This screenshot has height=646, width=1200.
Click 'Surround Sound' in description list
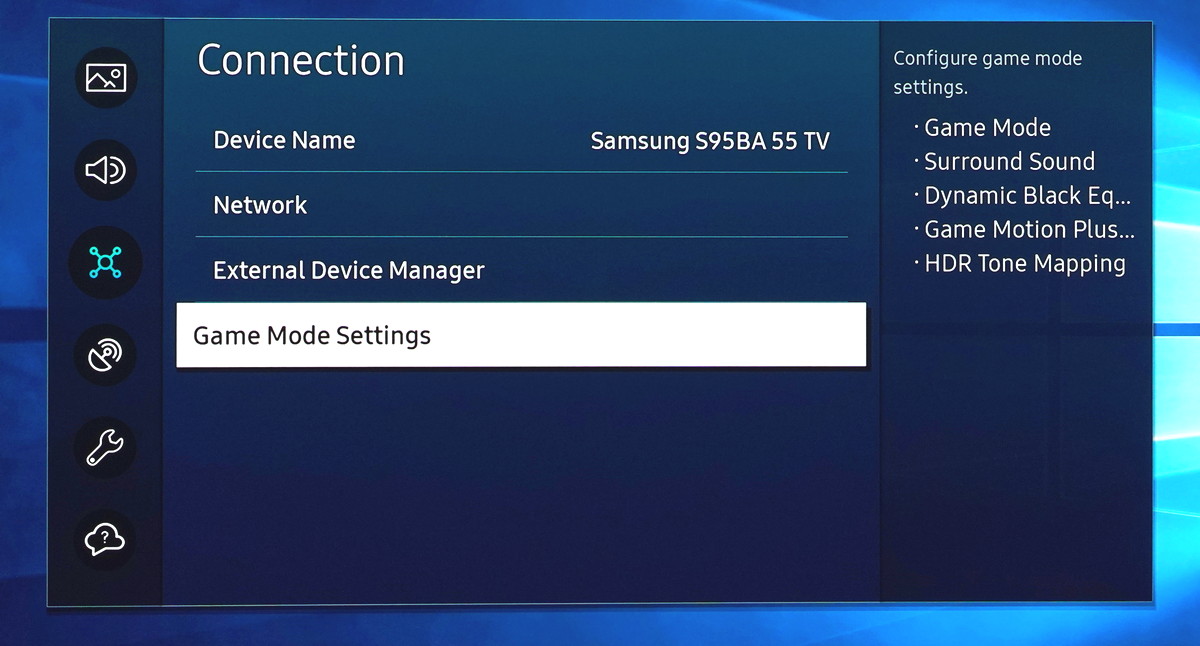1009,162
